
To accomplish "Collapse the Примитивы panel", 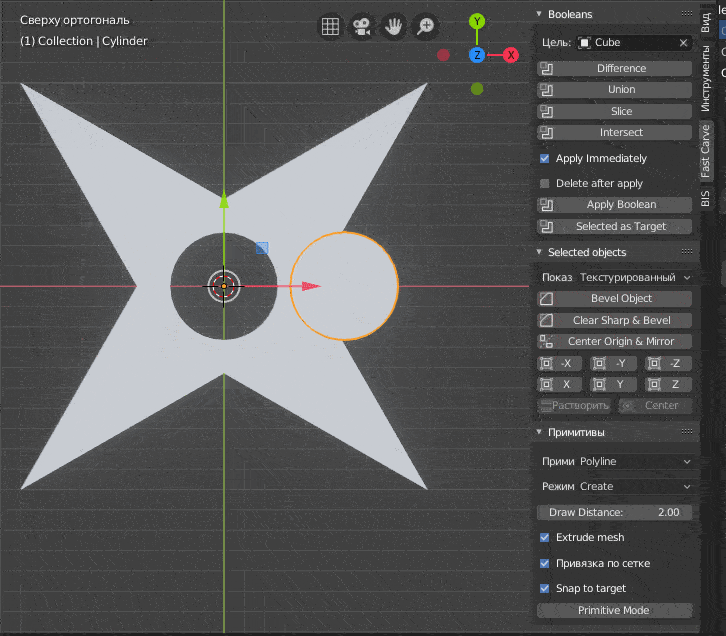I will pyautogui.click(x=539, y=432).
